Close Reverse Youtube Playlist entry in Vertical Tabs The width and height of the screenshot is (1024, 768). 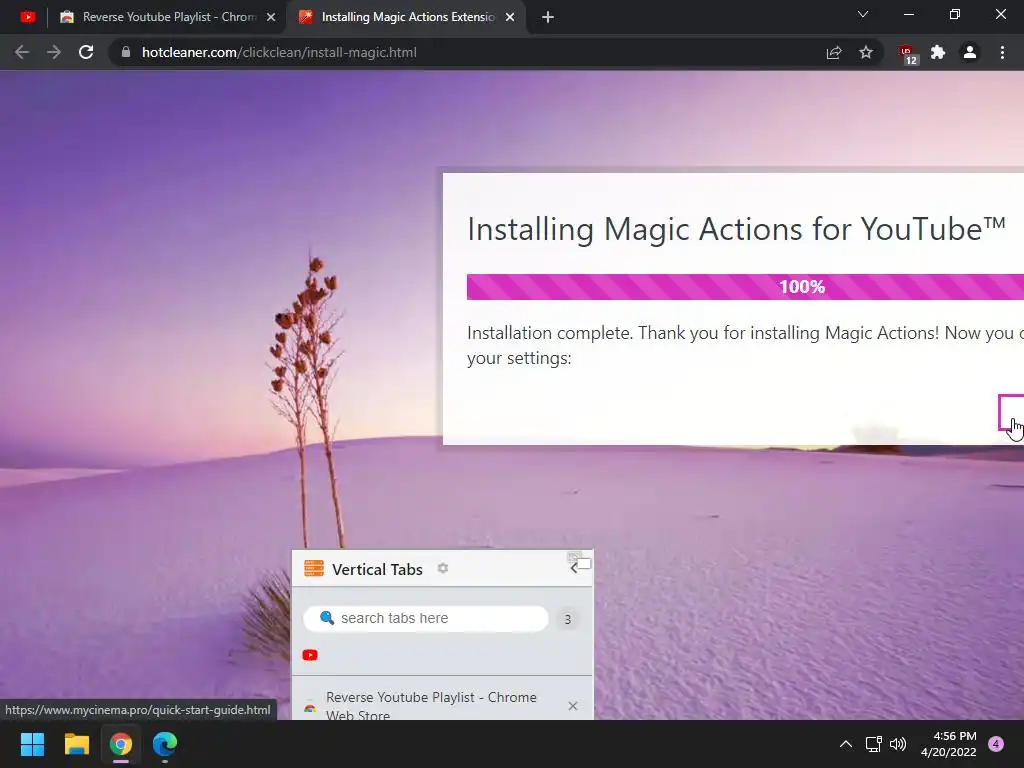[x=573, y=706]
